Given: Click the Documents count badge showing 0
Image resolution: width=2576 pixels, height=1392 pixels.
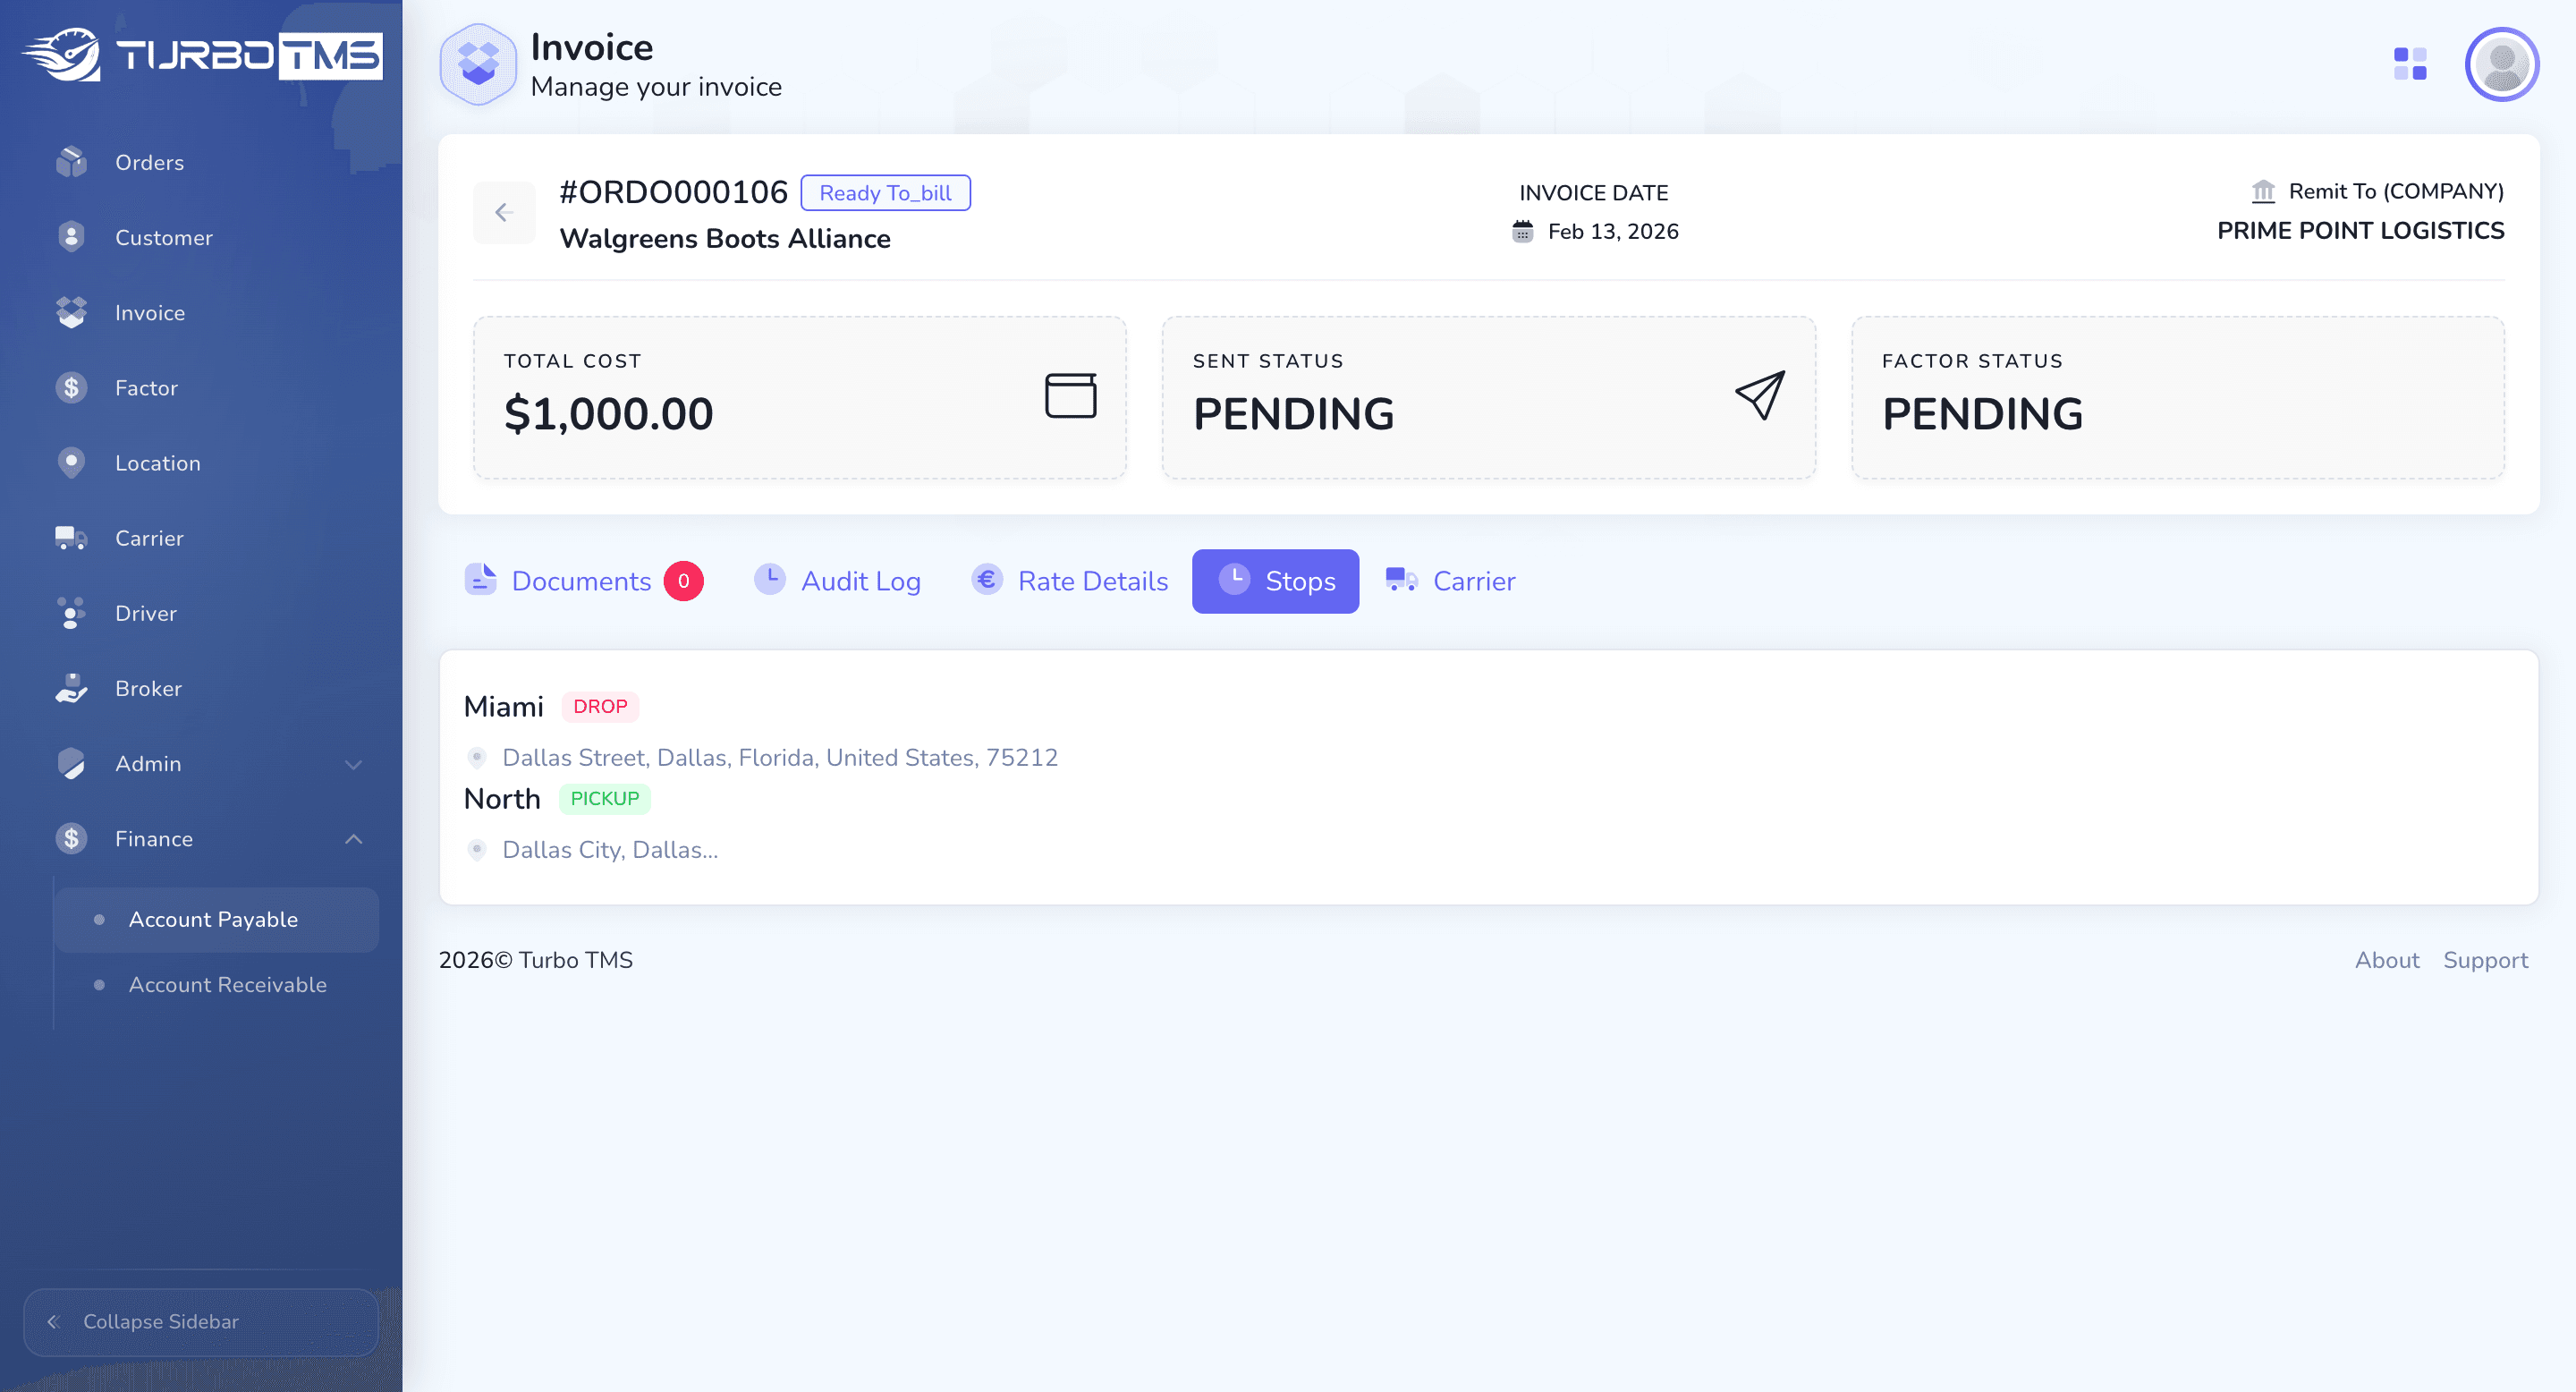Looking at the screenshot, I should click(x=684, y=581).
